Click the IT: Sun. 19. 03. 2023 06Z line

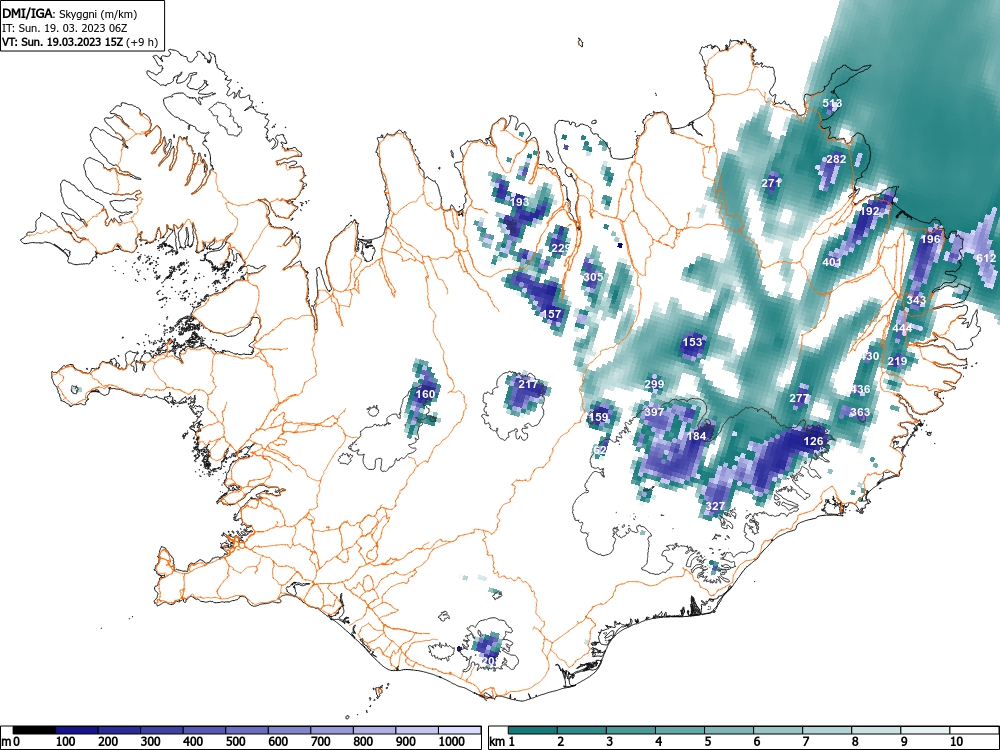click(x=64, y=28)
